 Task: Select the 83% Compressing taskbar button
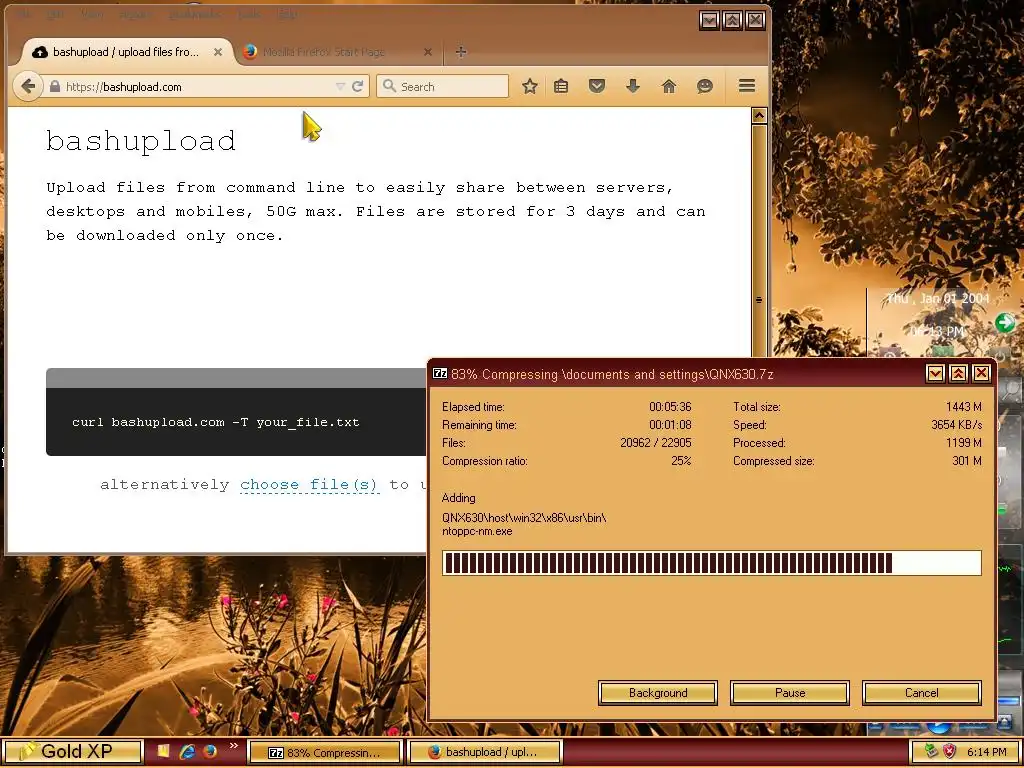point(325,752)
